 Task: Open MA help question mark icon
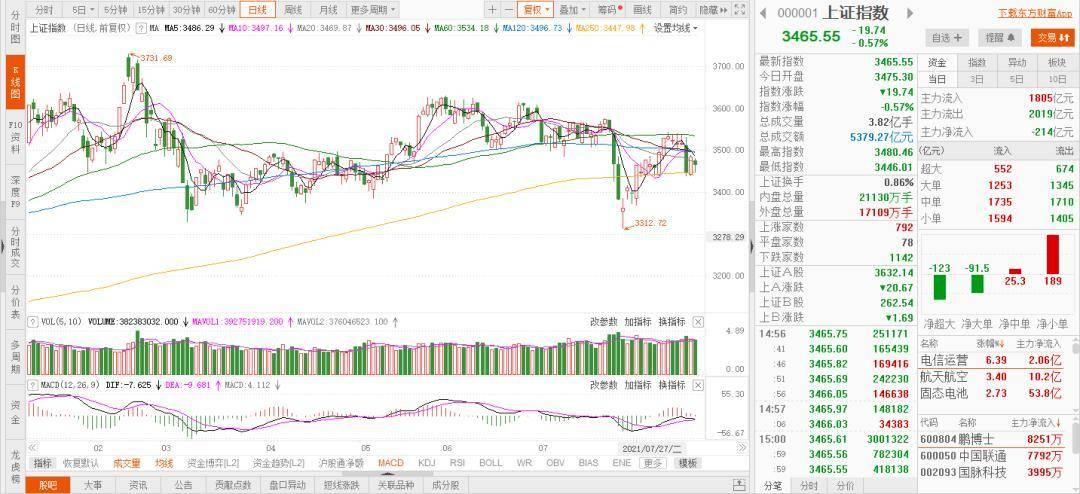(x=141, y=28)
